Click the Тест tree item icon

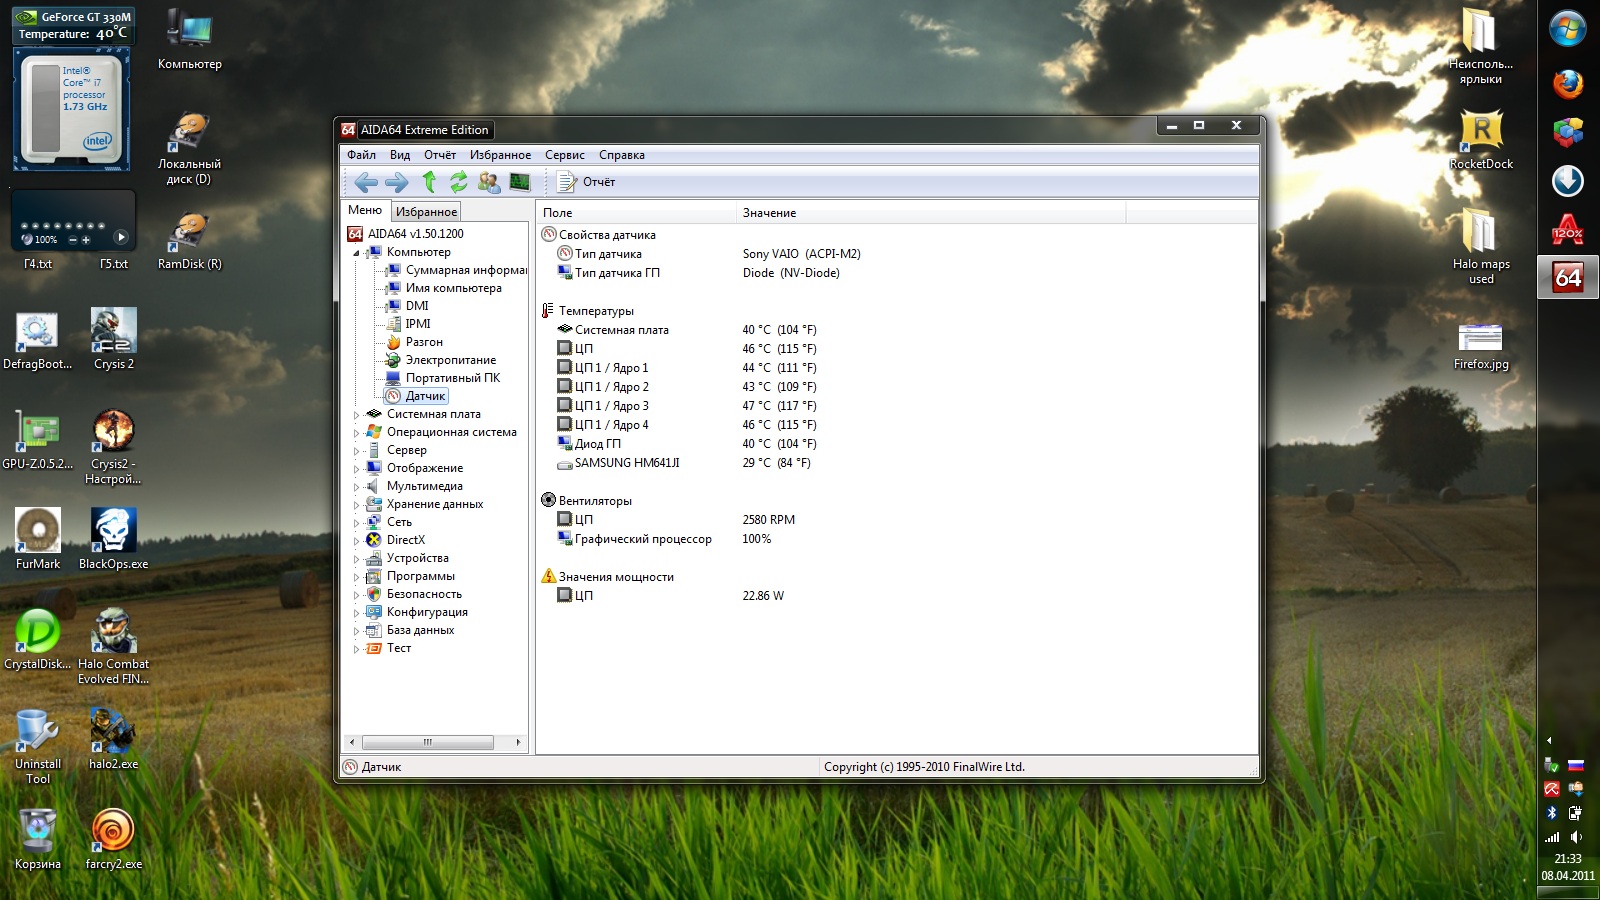(374, 648)
